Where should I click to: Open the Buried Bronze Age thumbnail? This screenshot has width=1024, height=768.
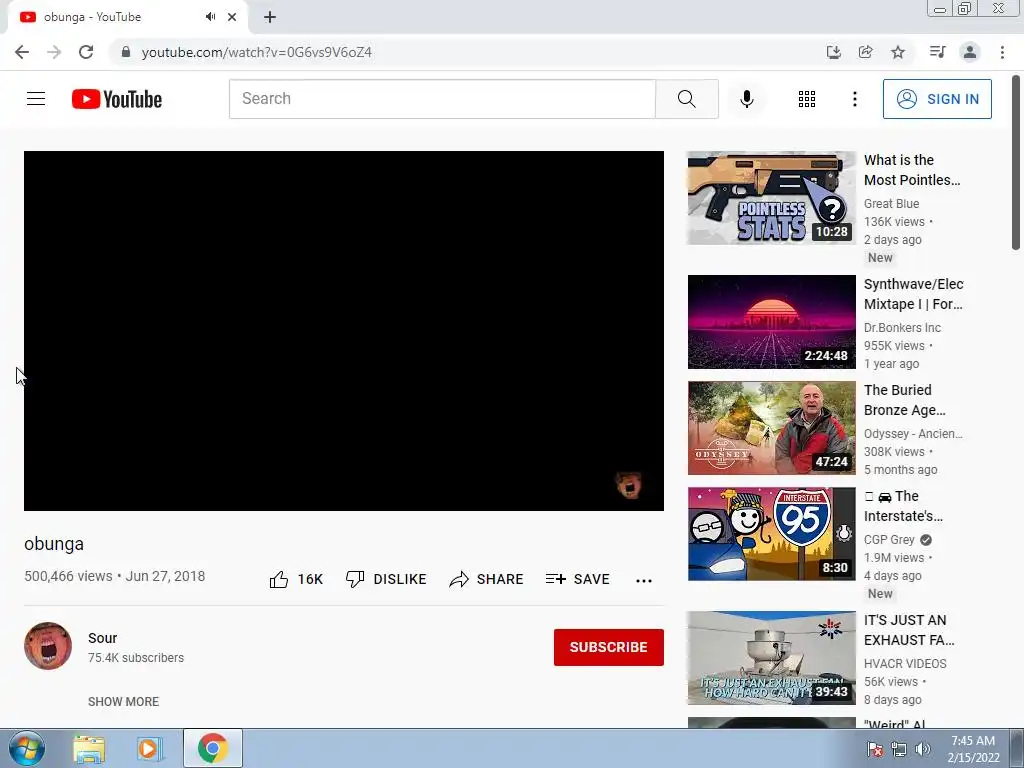(771, 428)
